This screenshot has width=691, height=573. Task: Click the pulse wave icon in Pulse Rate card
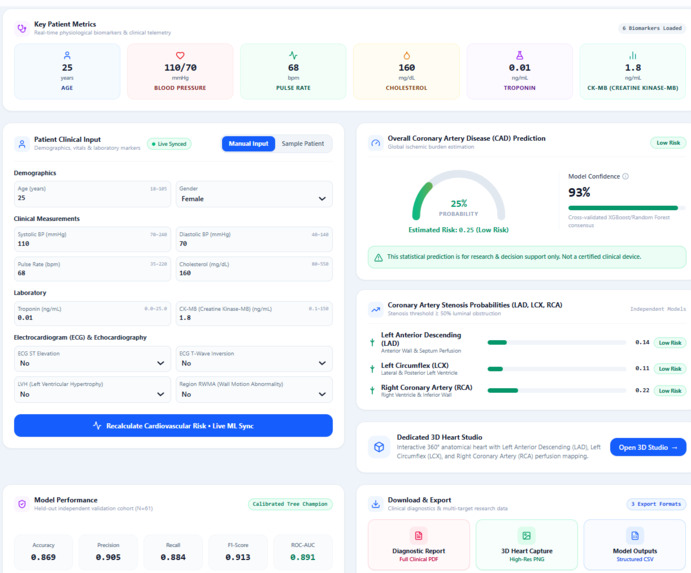(x=293, y=55)
